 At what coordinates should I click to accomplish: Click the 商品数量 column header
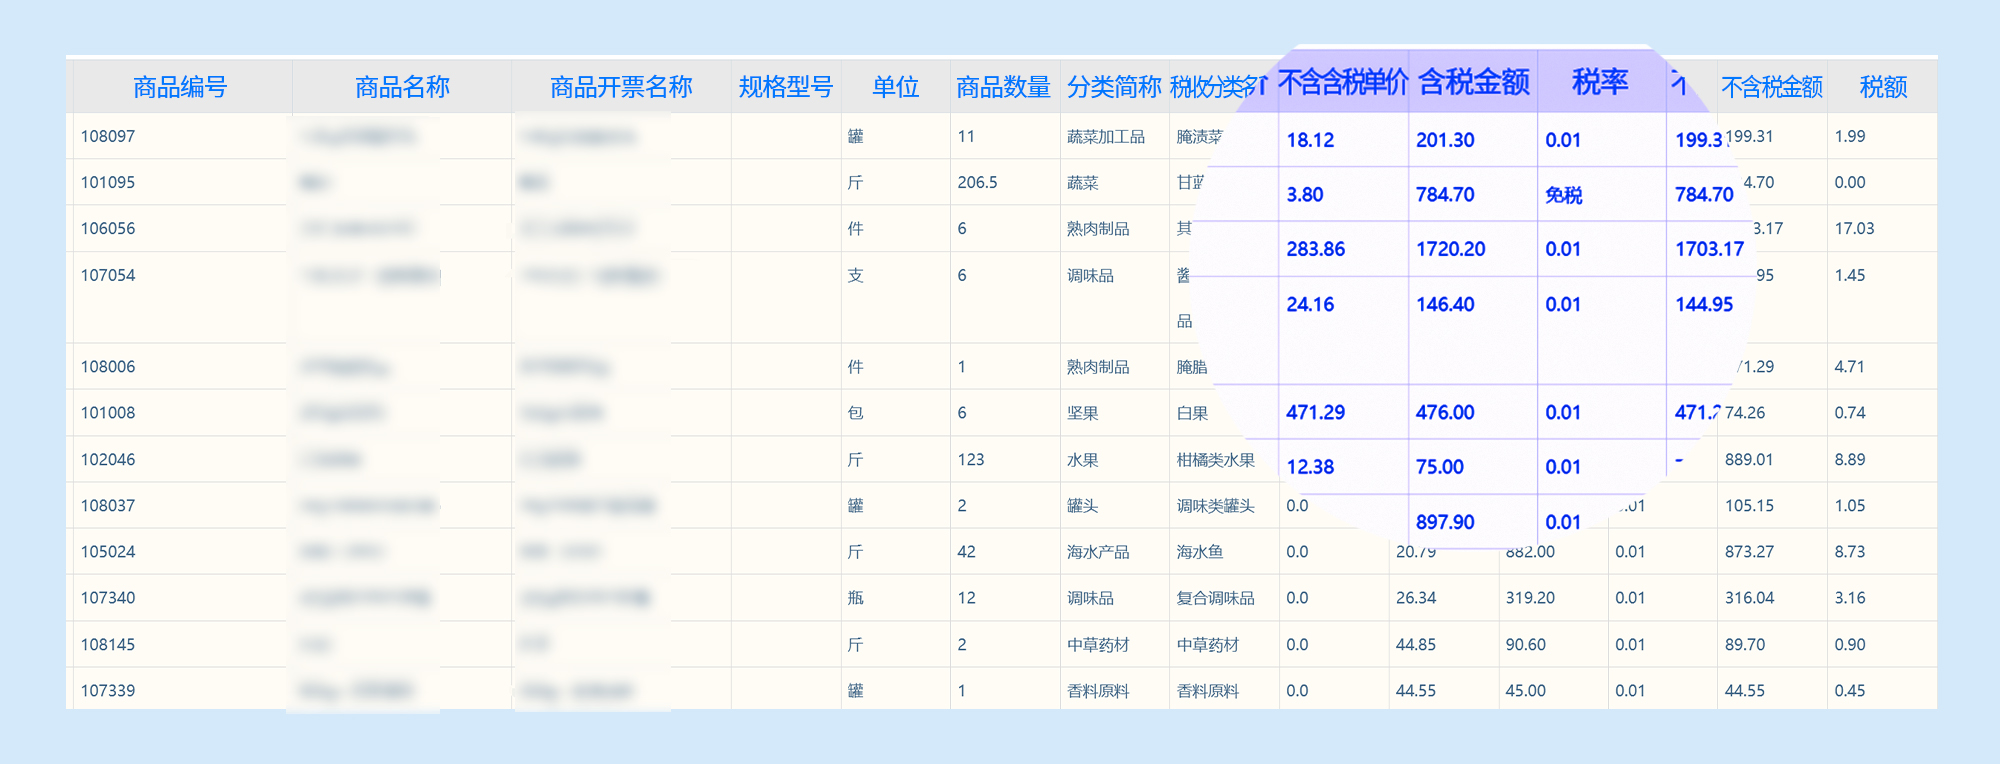tap(1003, 87)
